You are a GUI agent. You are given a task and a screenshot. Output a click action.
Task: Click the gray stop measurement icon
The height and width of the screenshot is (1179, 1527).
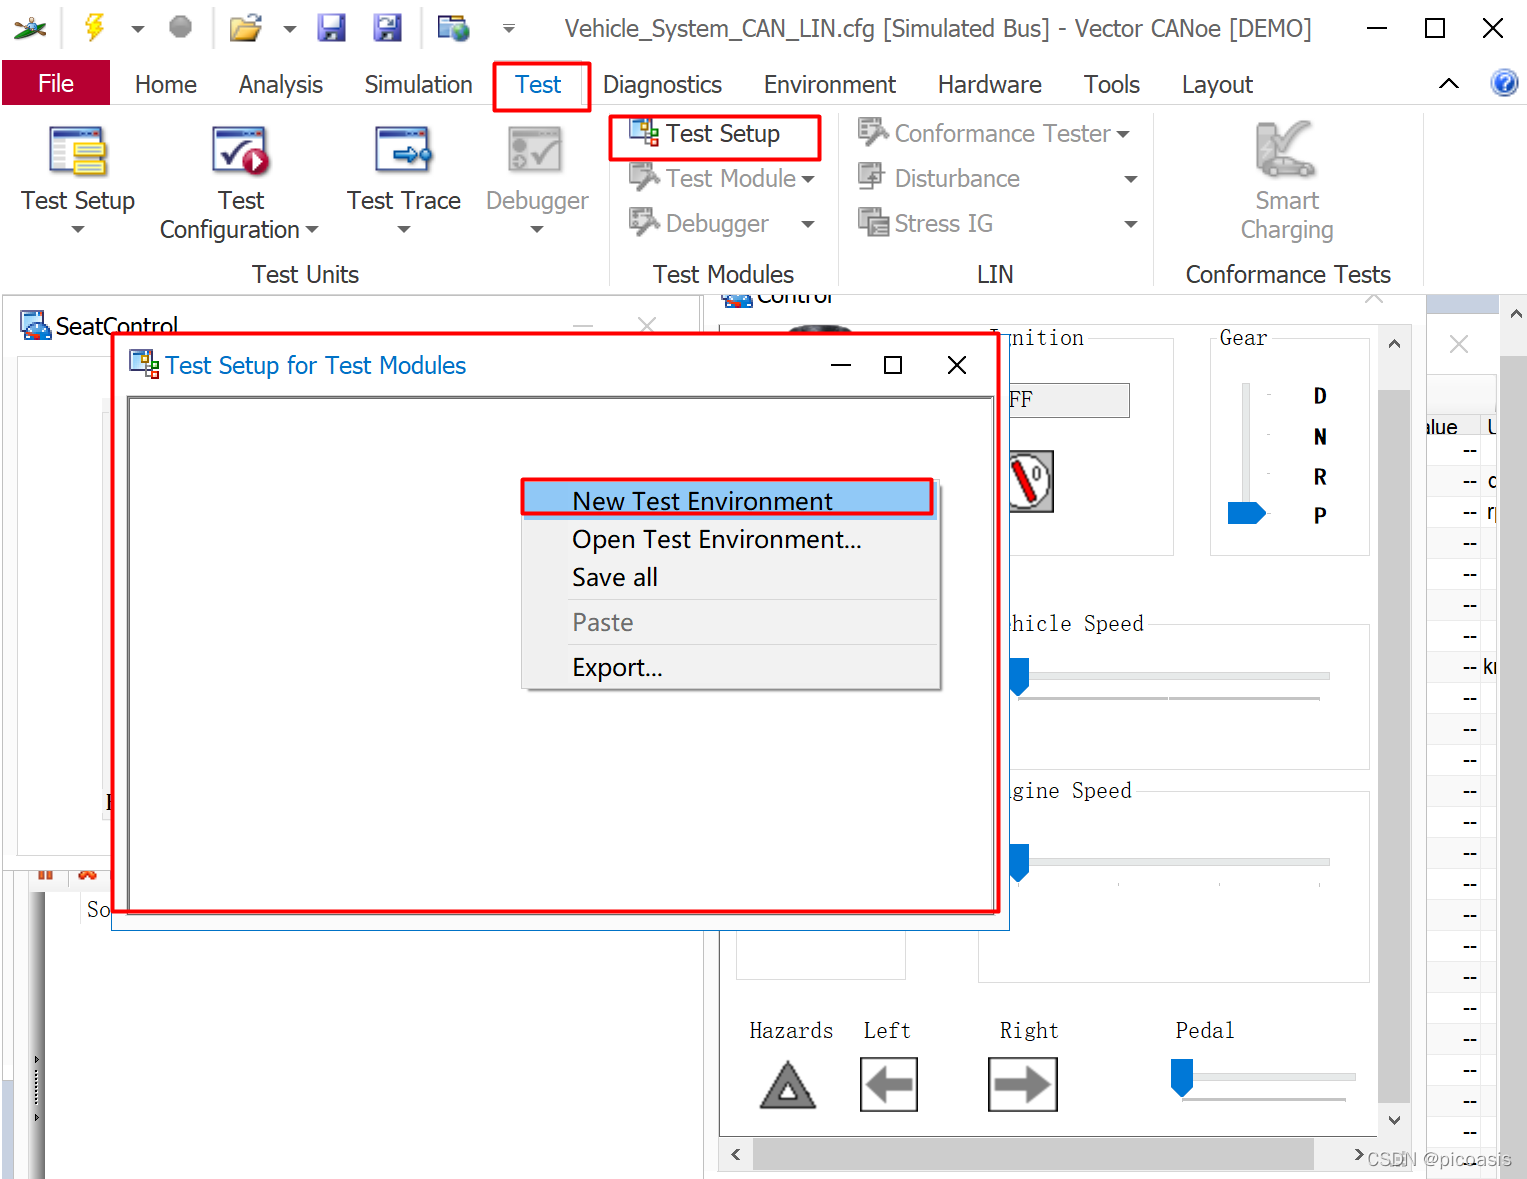[x=180, y=27]
